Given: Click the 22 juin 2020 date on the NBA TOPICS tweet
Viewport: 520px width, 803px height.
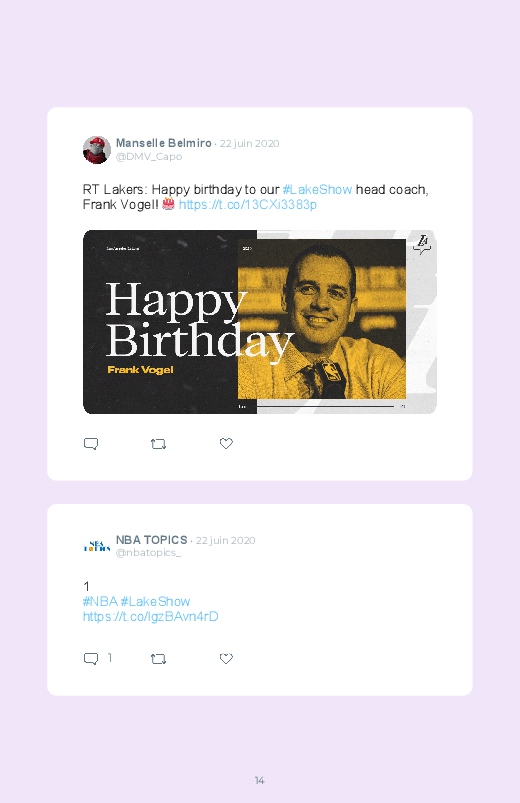Looking at the screenshot, I should tap(225, 540).
